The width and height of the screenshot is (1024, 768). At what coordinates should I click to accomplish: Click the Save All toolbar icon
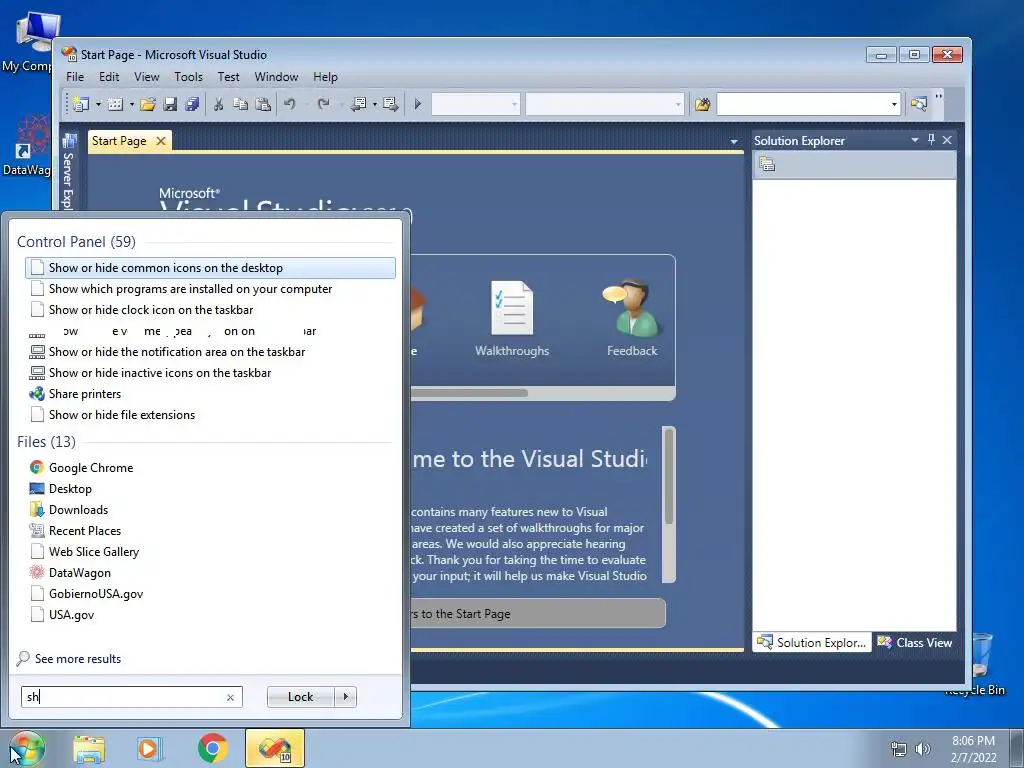coord(192,104)
